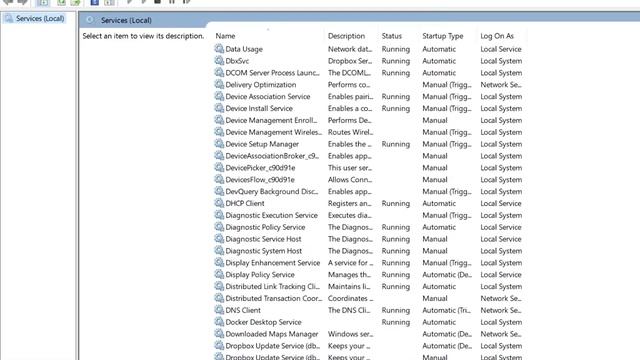This screenshot has width=640, height=360.
Task: Click the Device Management Enrollment service icon
Action: coord(219,120)
